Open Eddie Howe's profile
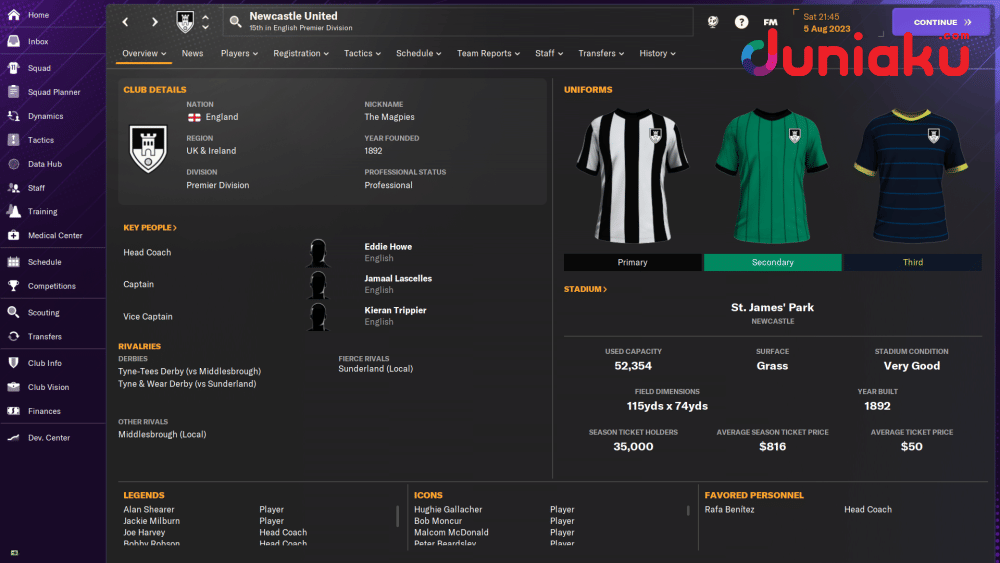This screenshot has height=563, width=1000. coord(388,247)
